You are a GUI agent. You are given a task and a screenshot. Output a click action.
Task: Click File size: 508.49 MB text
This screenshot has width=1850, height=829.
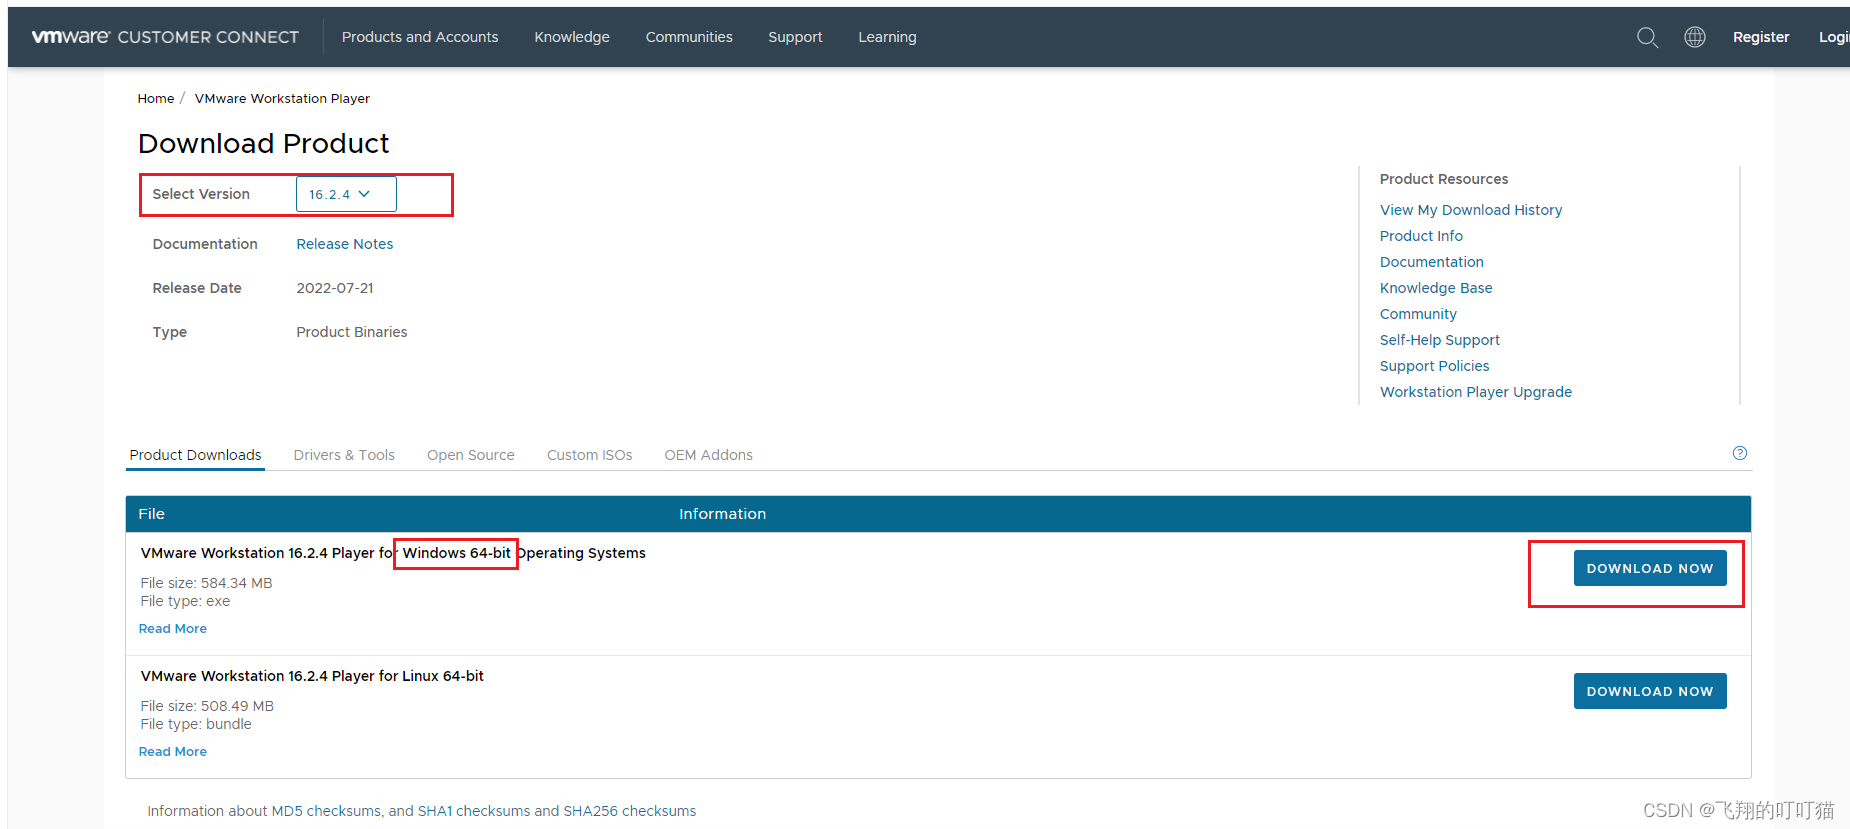click(x=207, y=706)
